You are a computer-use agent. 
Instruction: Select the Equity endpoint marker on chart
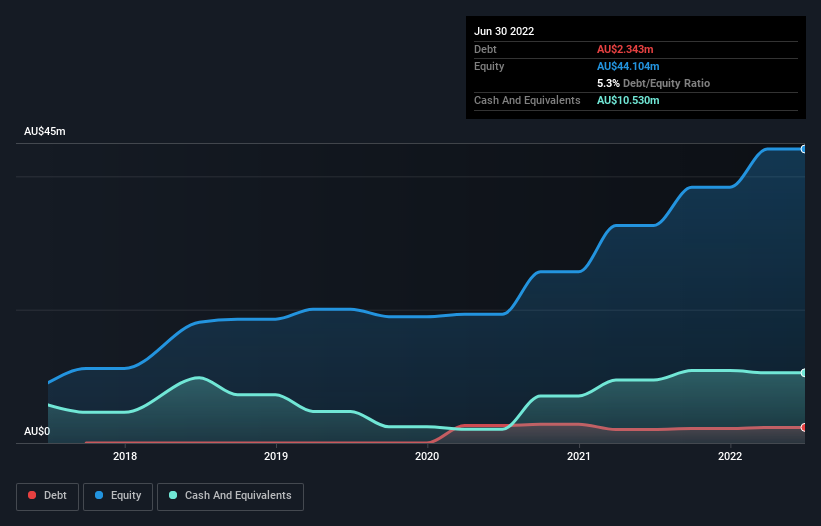tap(803, 149)
